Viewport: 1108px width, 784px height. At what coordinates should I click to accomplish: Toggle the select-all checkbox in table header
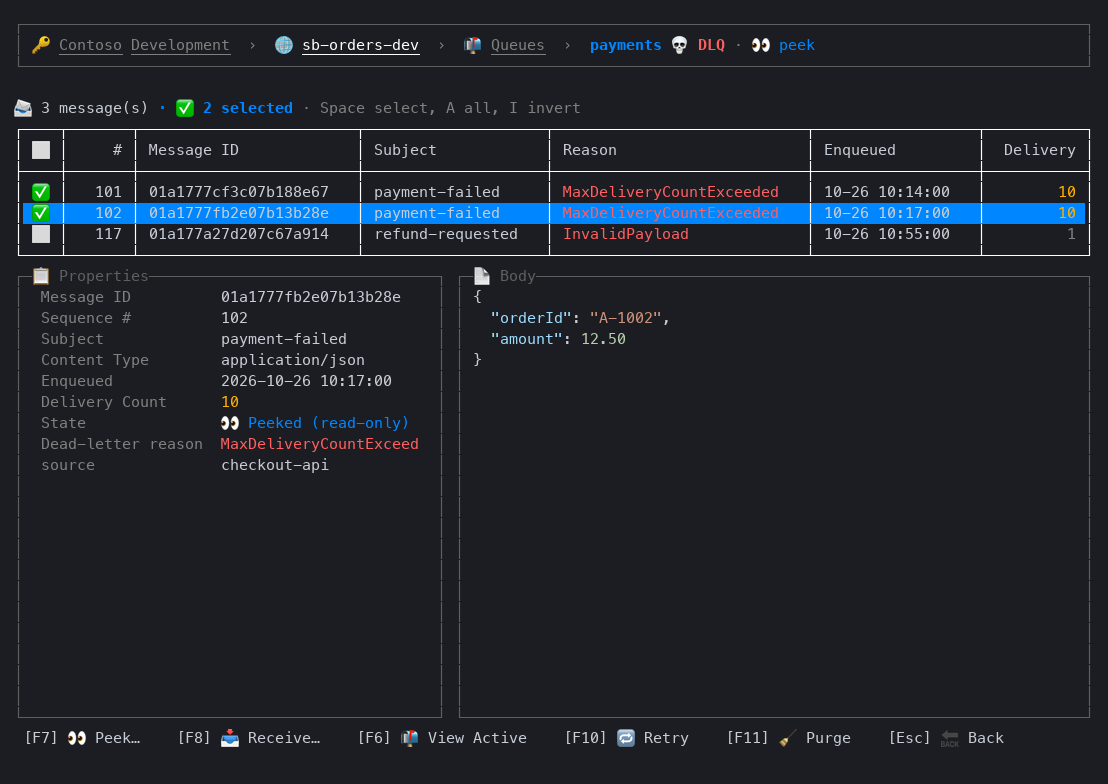41,150
